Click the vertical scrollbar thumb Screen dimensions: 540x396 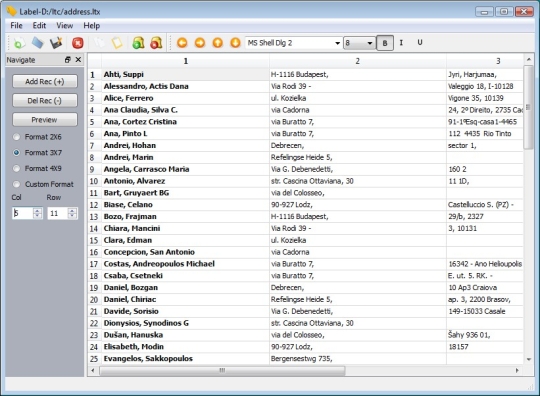coord(528,107)
